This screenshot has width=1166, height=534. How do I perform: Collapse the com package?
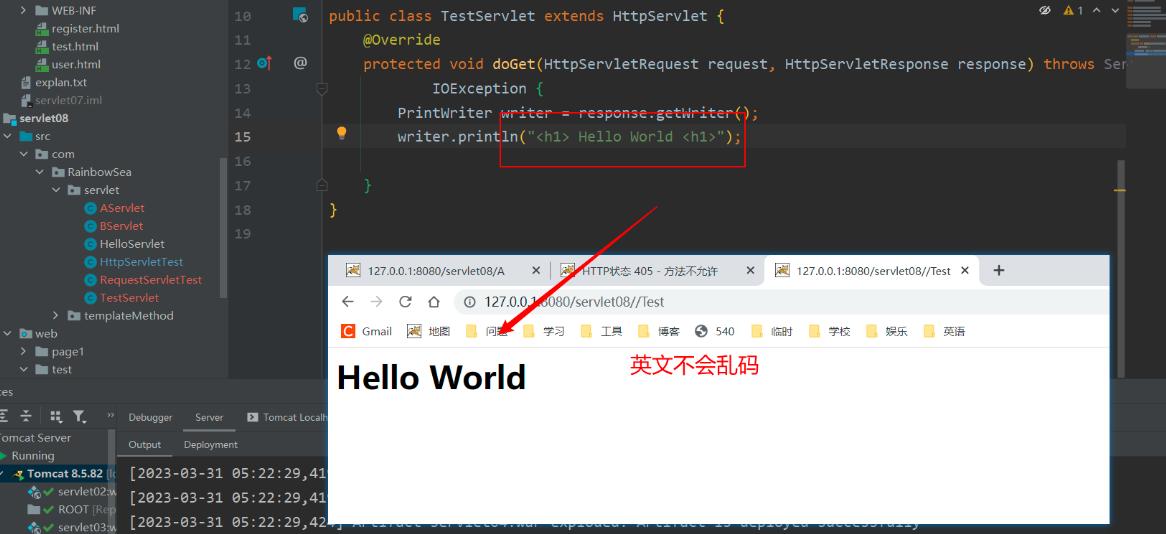coord(24,154)
